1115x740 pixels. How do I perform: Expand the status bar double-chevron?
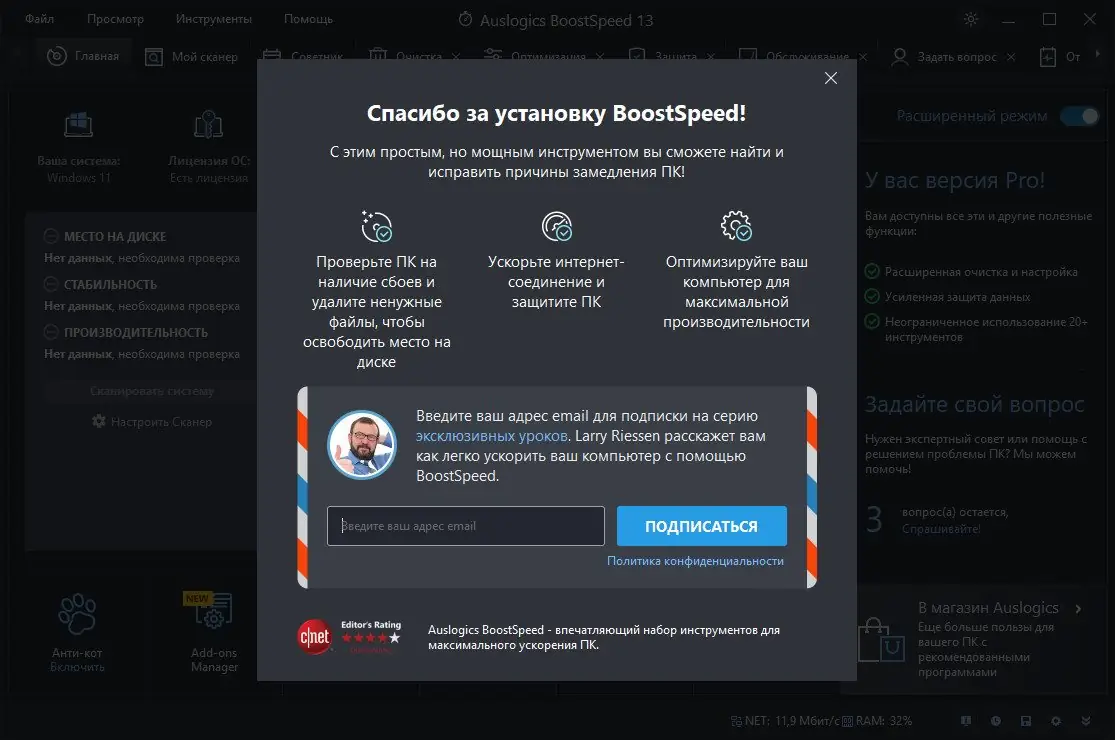coord(1086,721)
